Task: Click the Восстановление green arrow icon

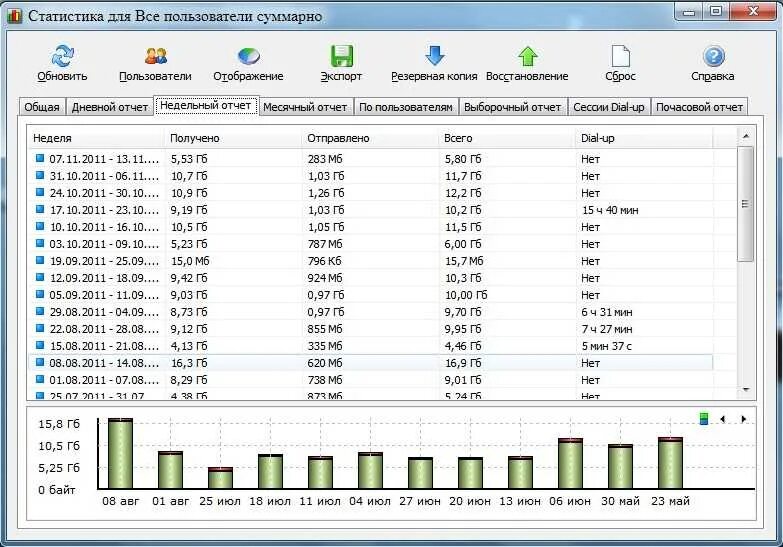Action: 527,56
